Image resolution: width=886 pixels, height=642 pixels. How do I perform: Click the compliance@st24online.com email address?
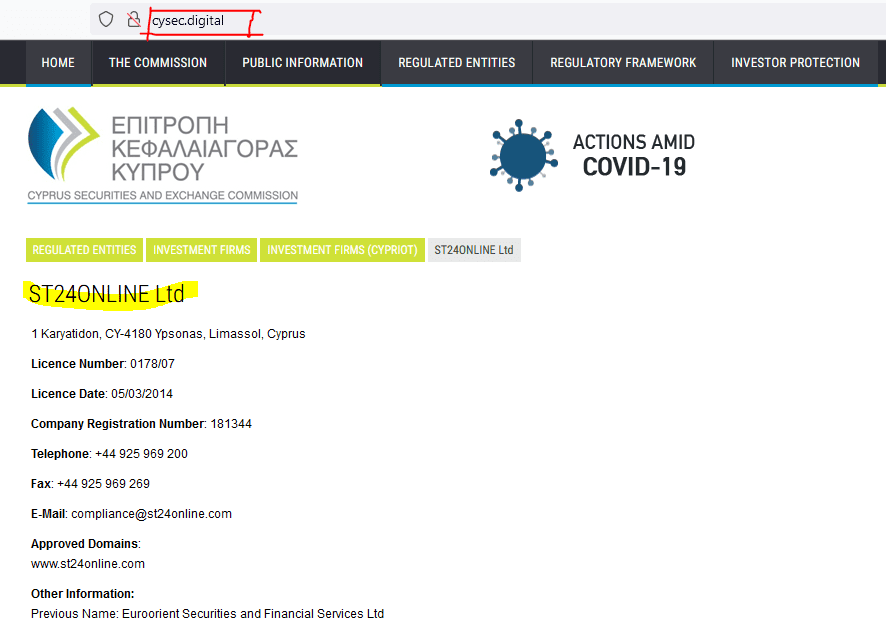point(151,514)
